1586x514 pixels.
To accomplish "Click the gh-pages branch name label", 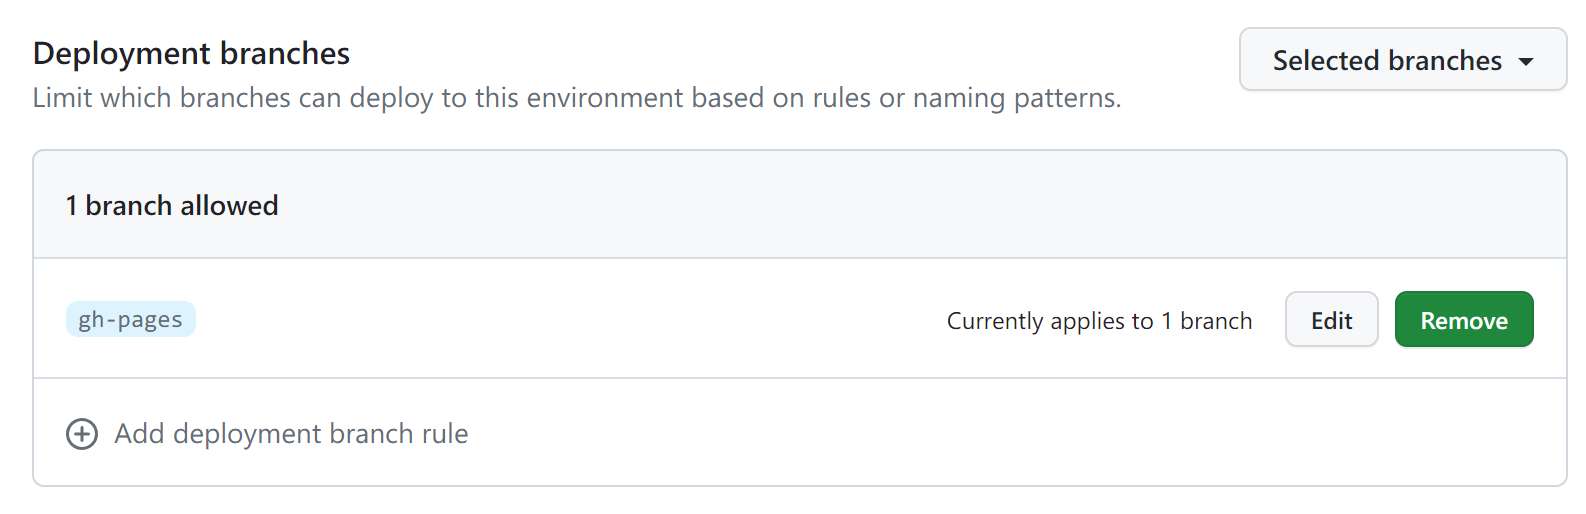I will pyautogui.click(x=131, y=319).
